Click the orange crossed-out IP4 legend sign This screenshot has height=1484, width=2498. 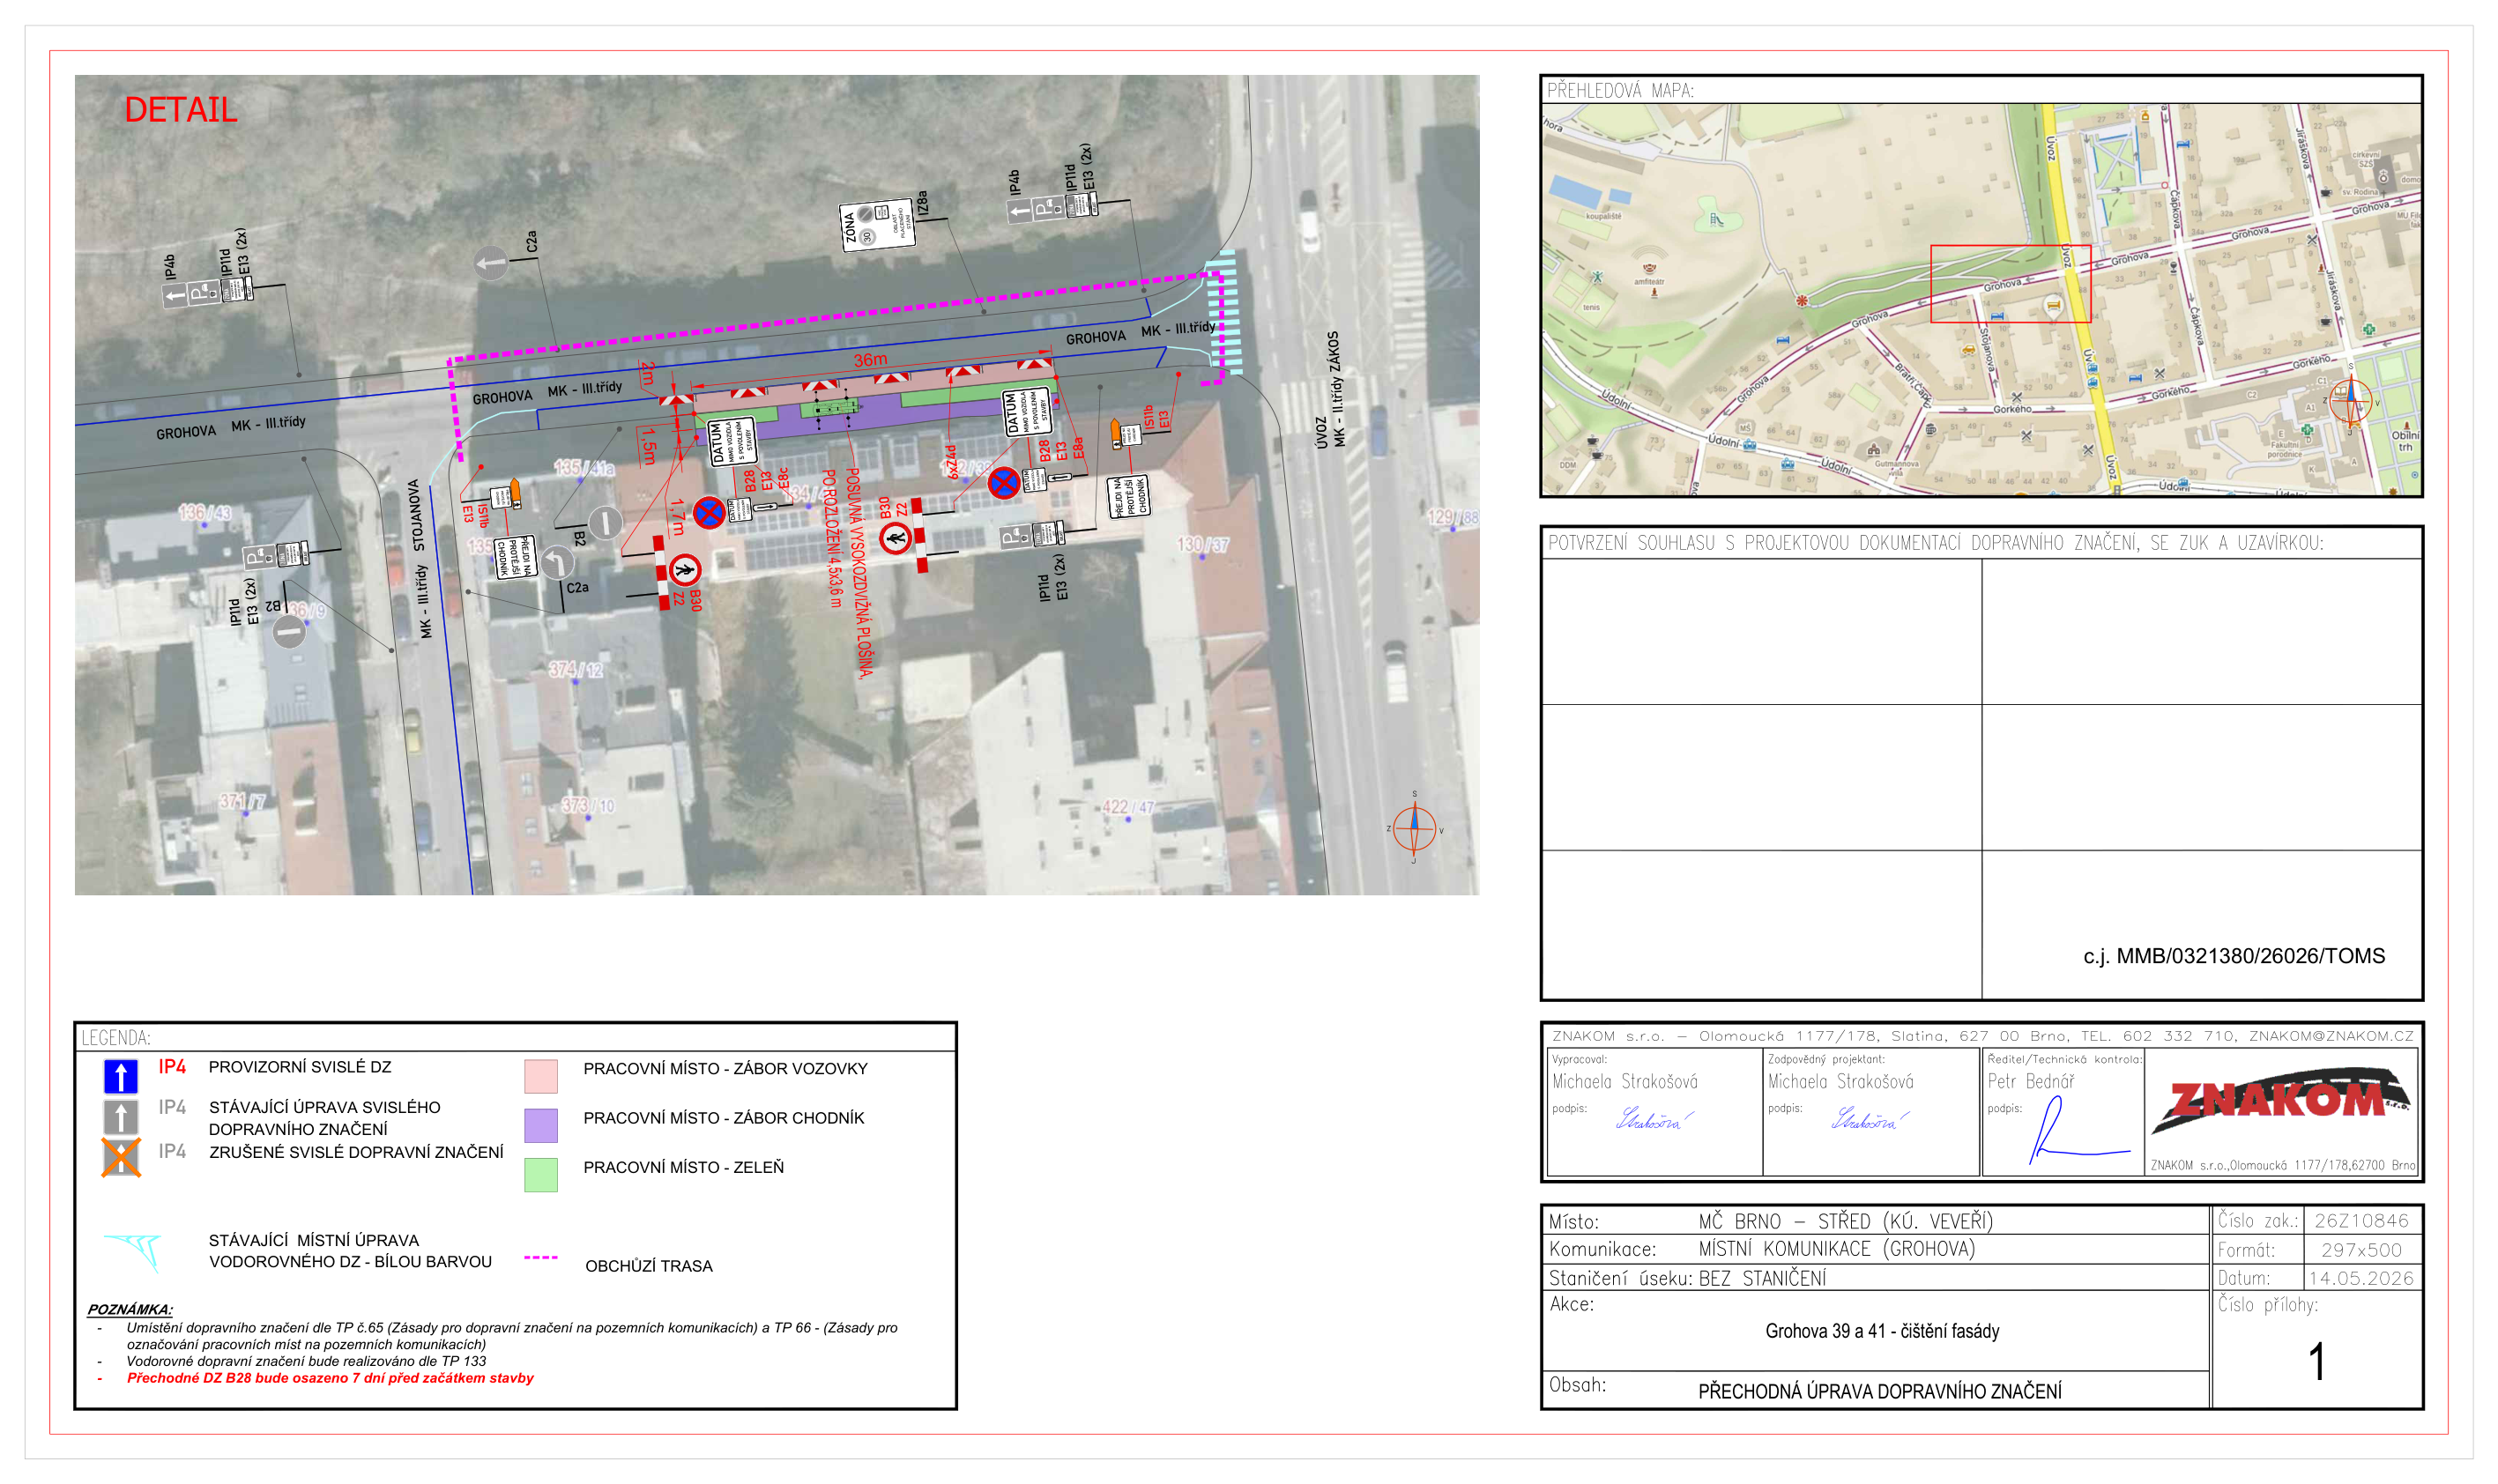(120, 1158)
